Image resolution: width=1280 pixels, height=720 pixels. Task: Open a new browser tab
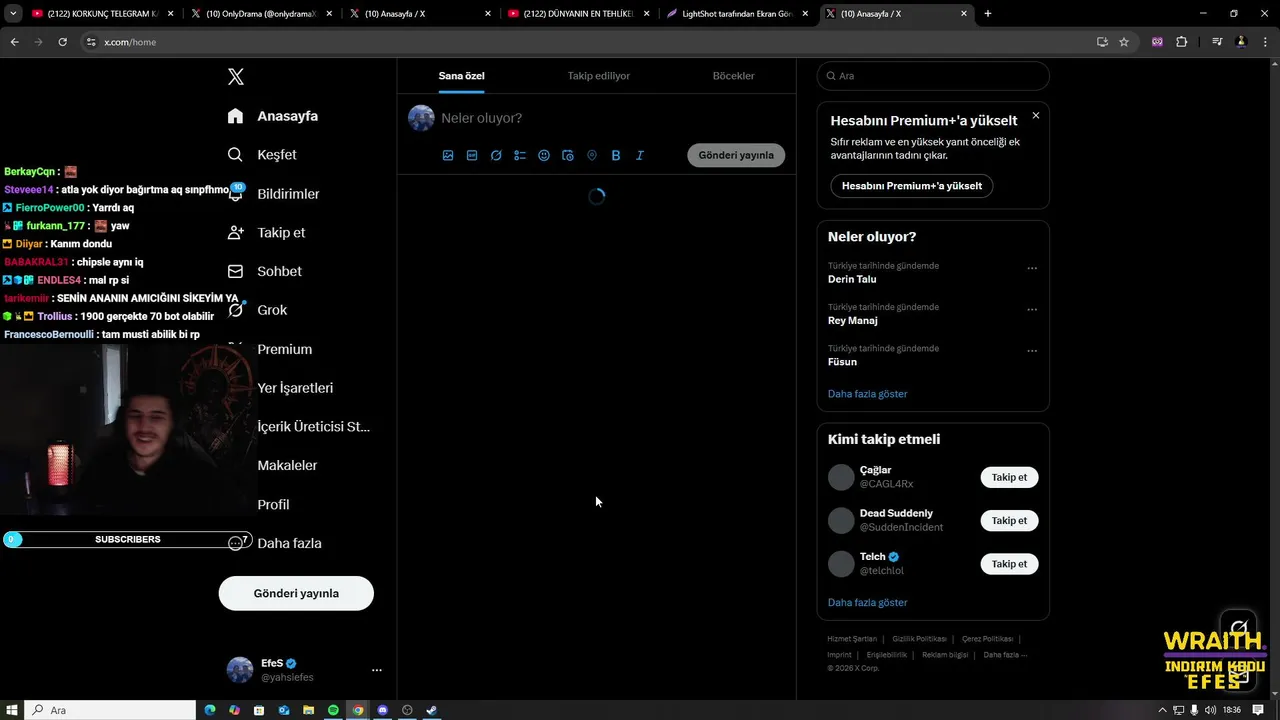point(988,14)
